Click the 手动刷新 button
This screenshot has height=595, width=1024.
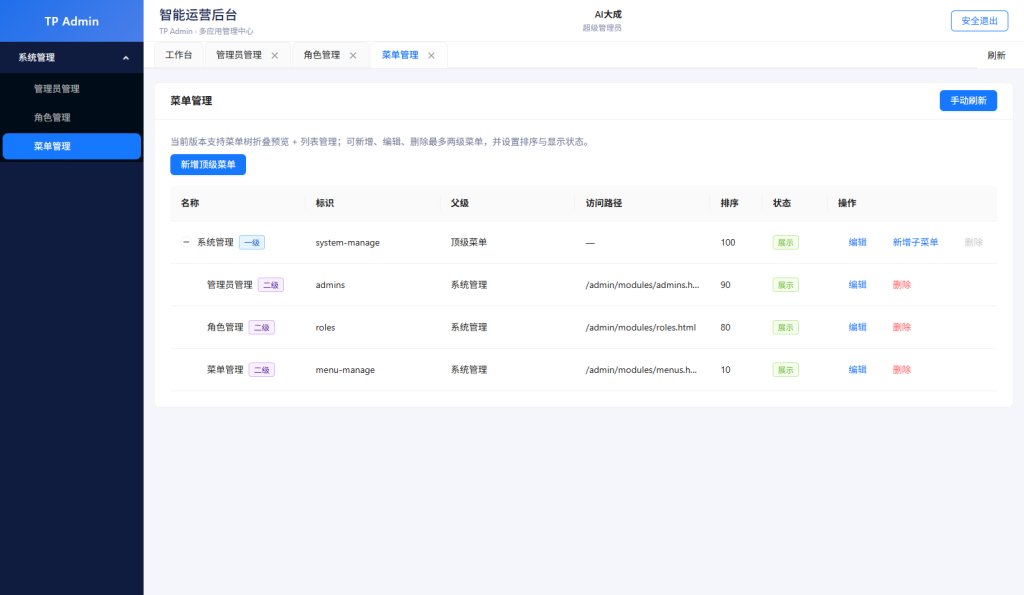(967, 101)
